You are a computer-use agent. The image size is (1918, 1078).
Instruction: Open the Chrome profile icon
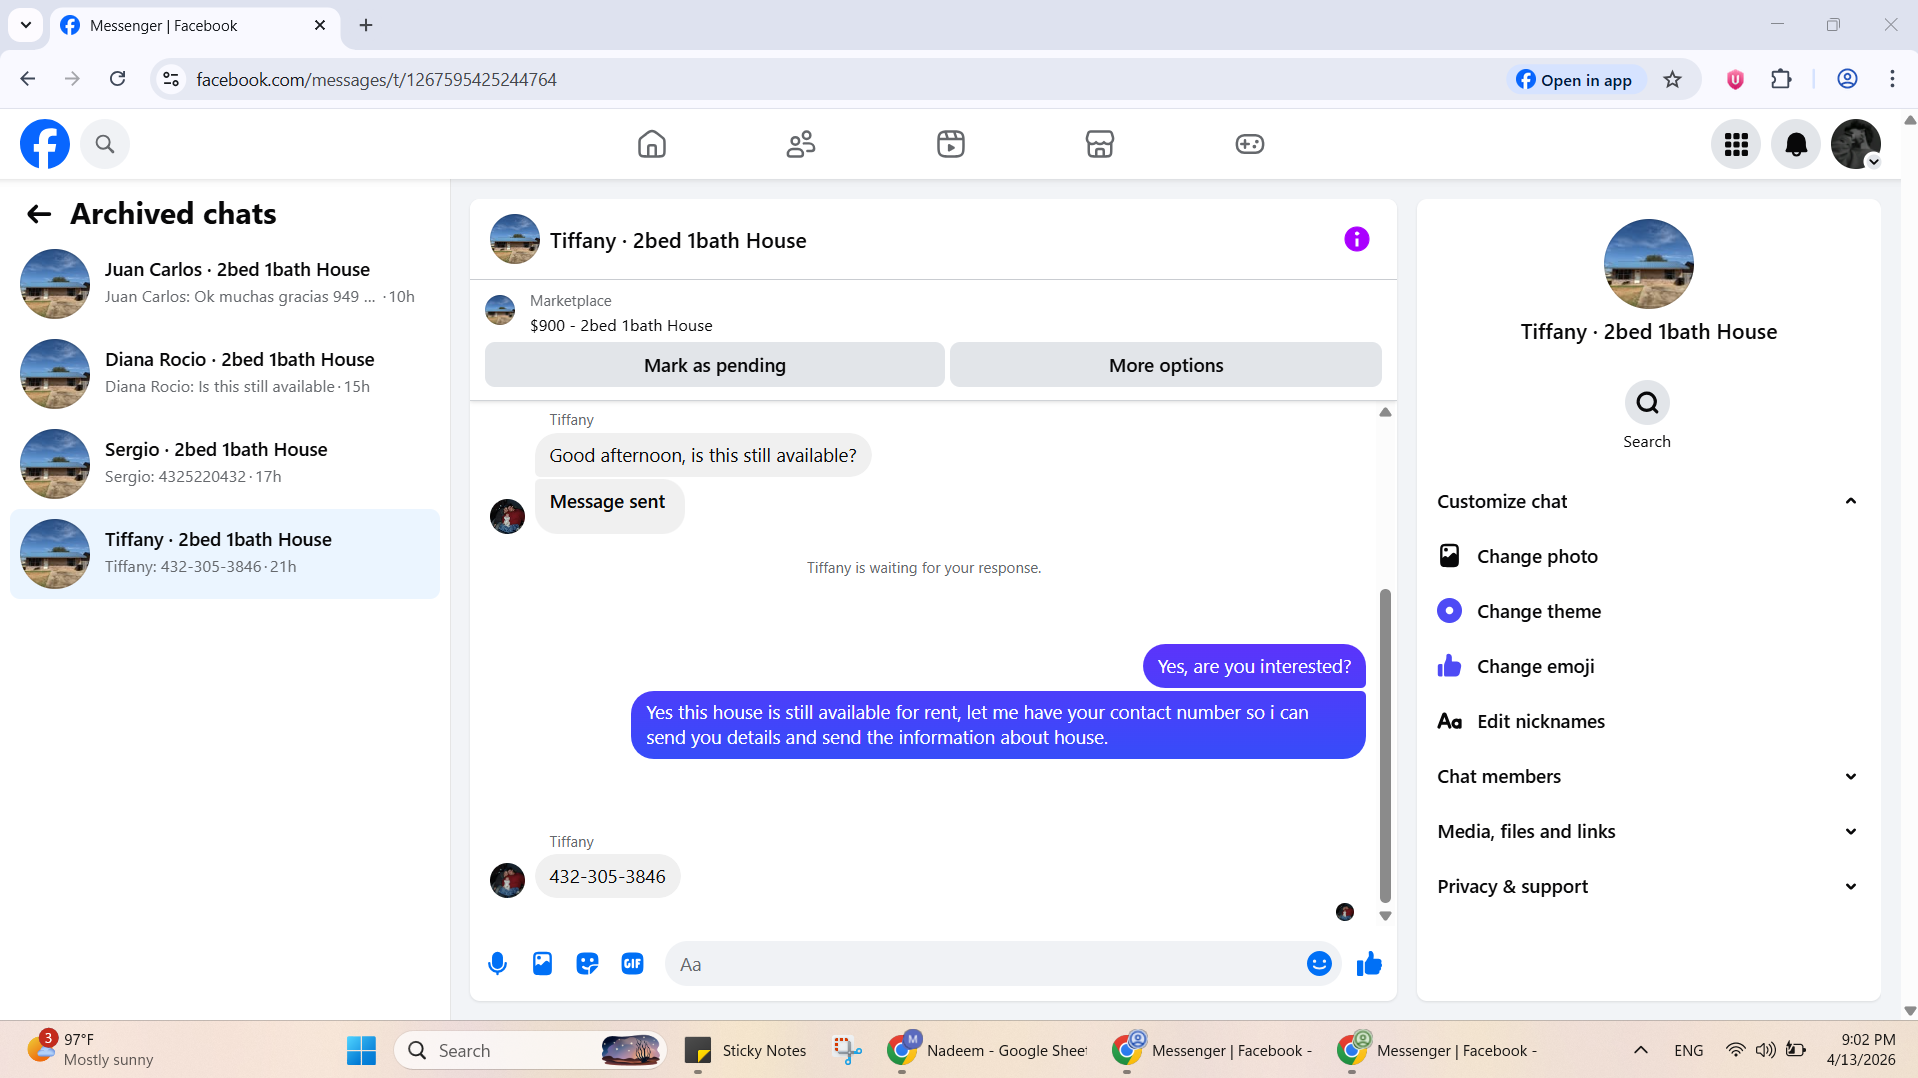(1847, 79)
